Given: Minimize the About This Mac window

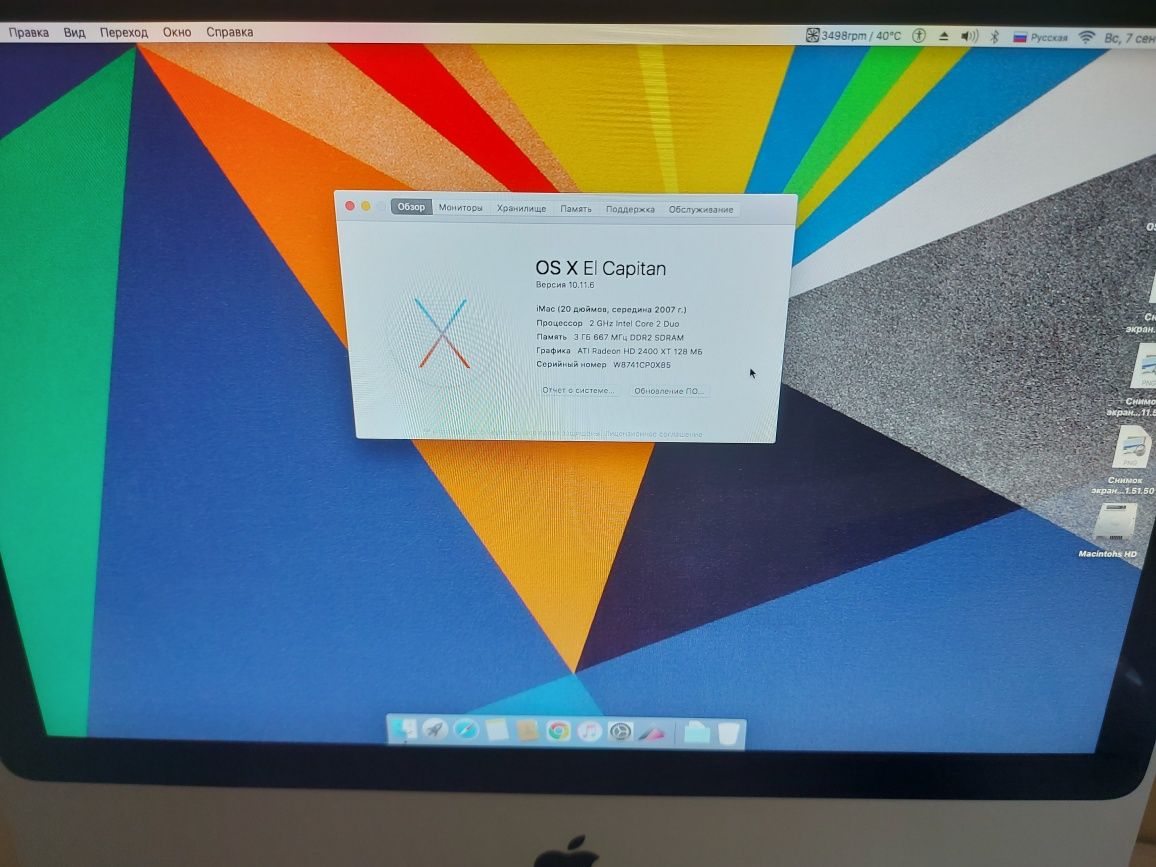Looking at the screenshot, I should 366,206.
